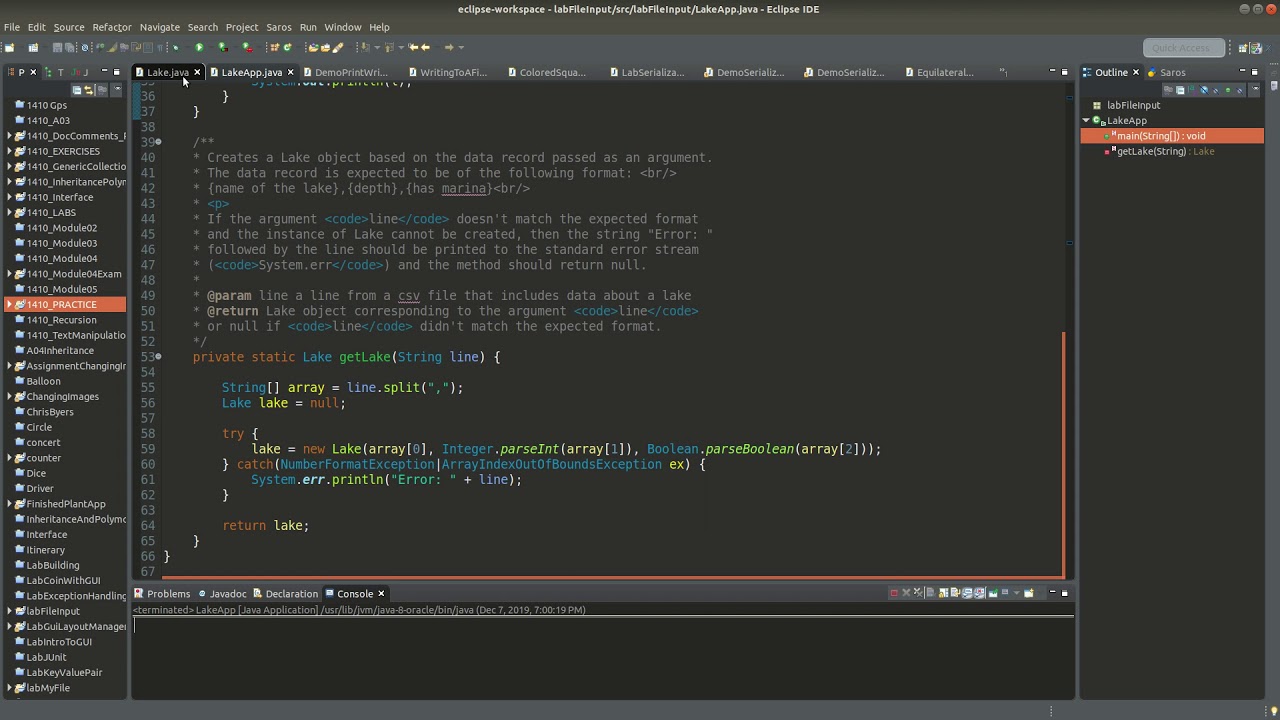Expand the counter project
Viewport: 1280px width, 720px height.
click(10, 458)
